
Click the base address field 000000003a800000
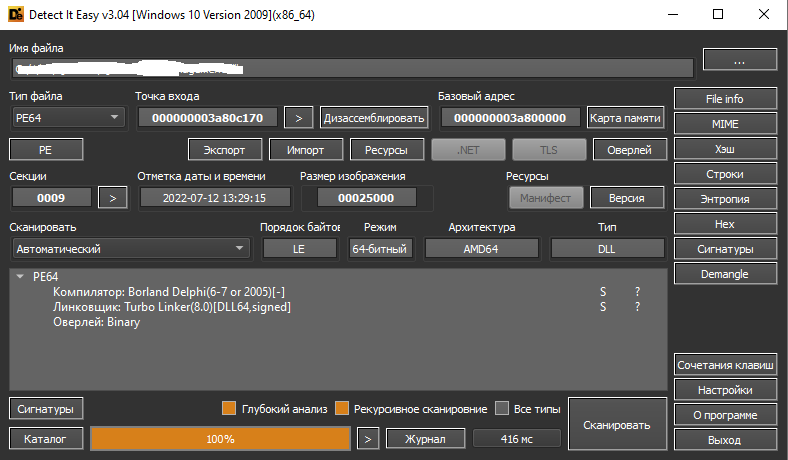pyautogui.click(x=510, y=118)
